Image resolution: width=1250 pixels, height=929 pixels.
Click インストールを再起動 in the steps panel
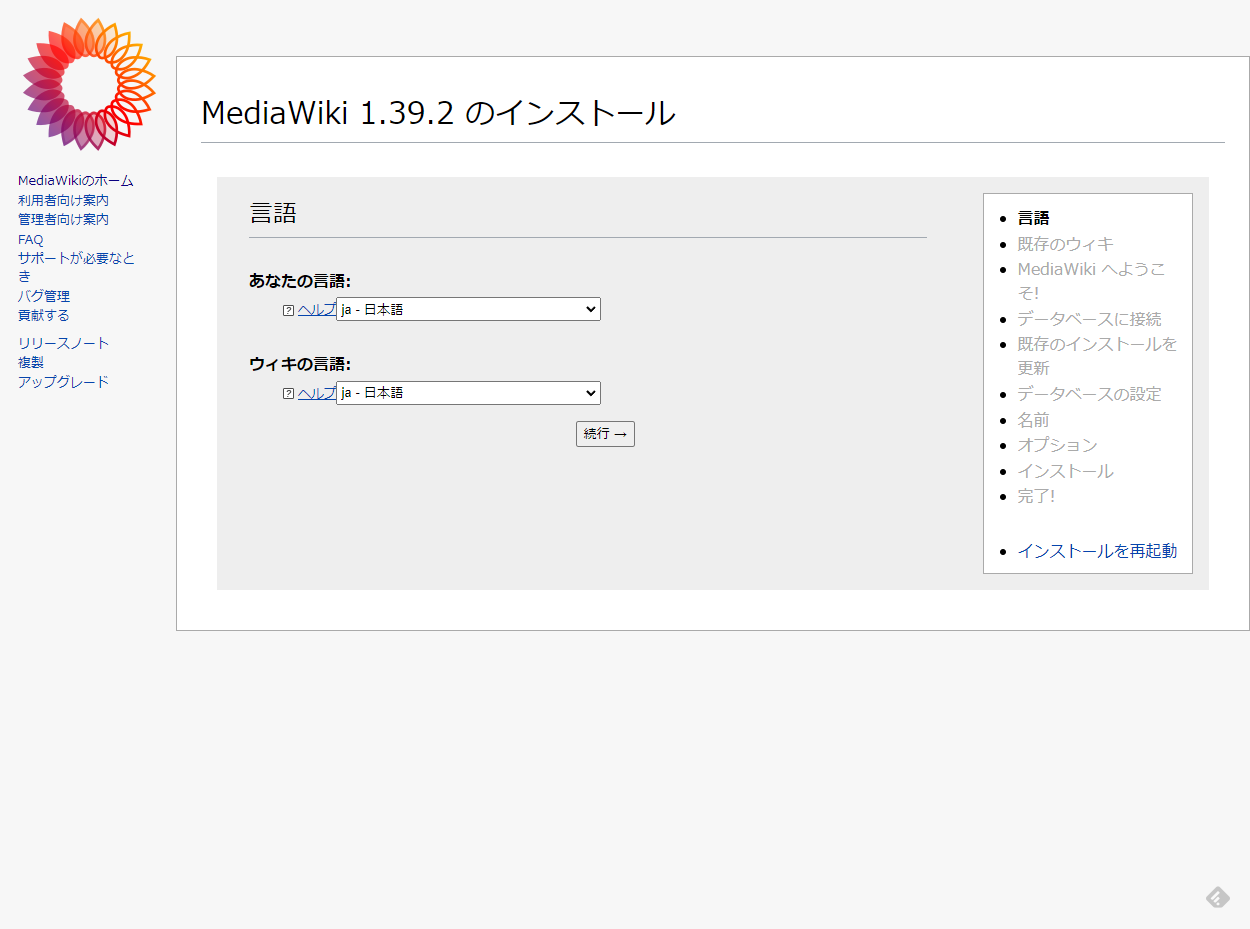pyautogui.click(x=1096, y=550)
